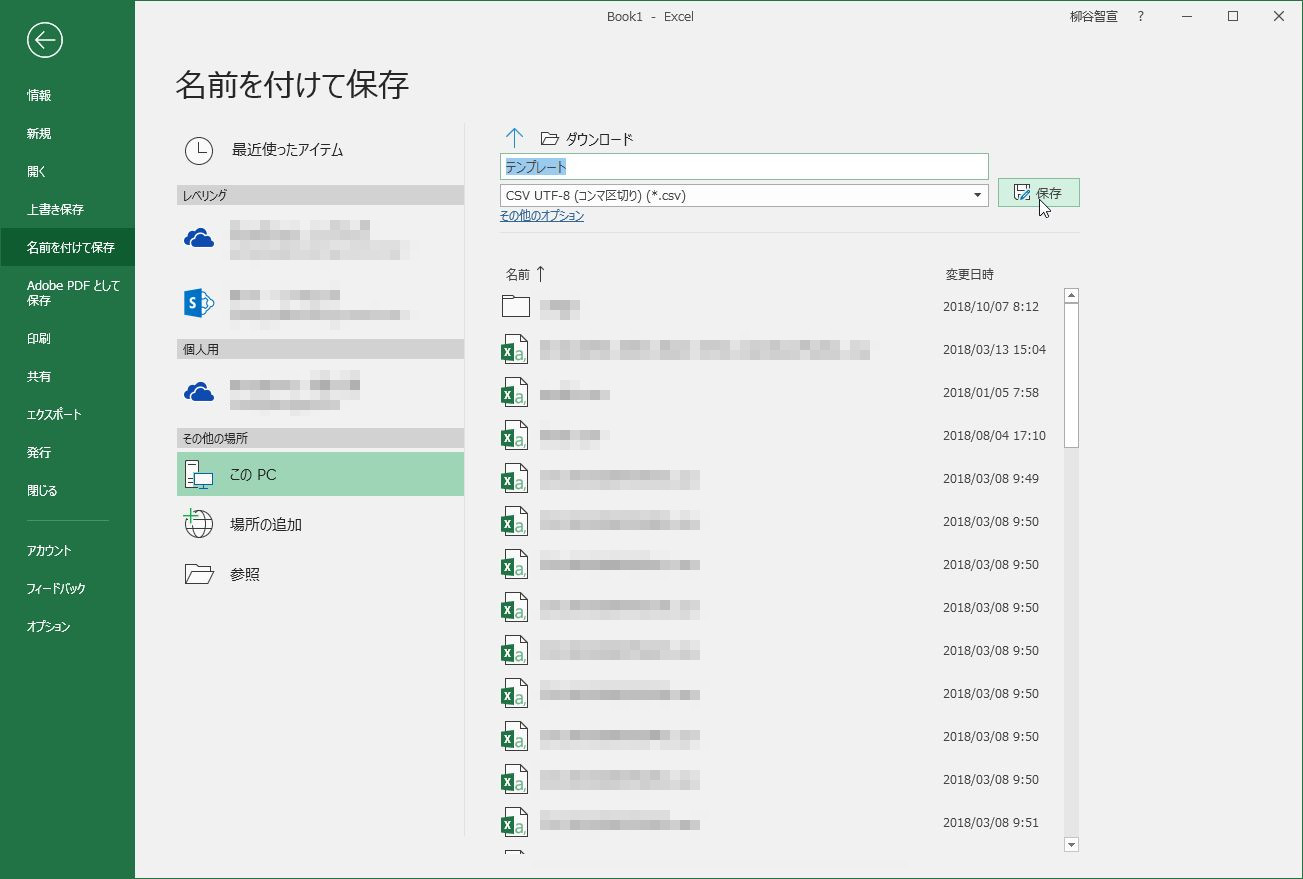
Task: Maximize the Excel window
Action: [x=1233, y=17]
